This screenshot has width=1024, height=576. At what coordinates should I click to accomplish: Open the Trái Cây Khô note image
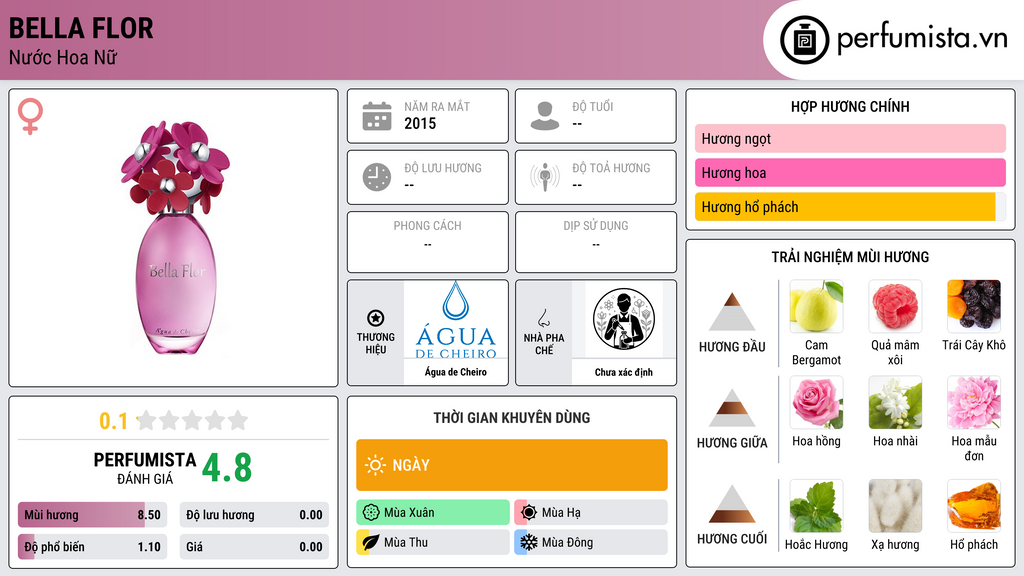point(974,306)
